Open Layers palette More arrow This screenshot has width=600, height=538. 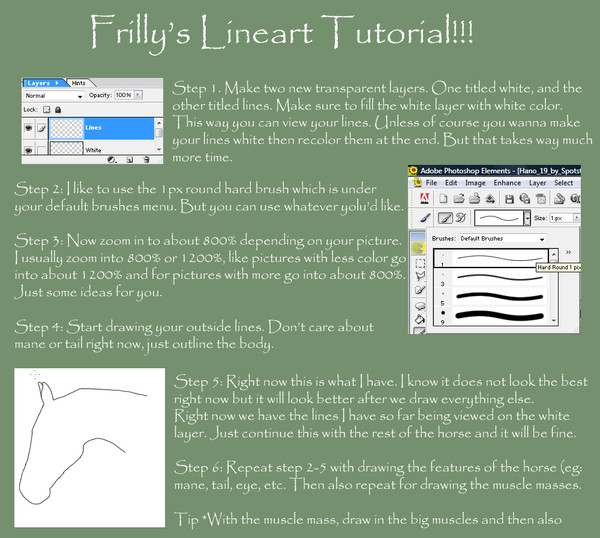(57, 83)
